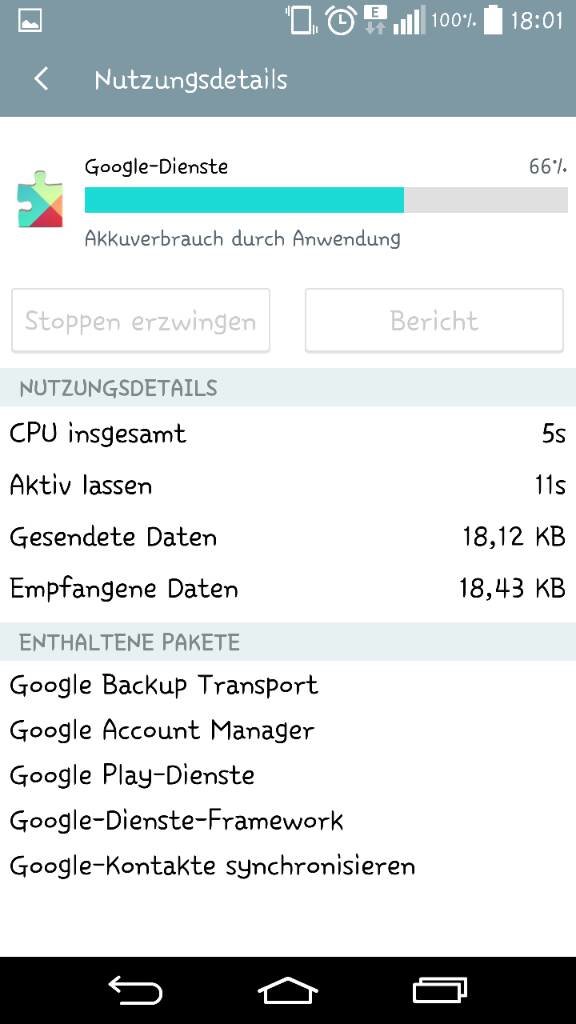Tap the Stoppen erzwingen button

pyautogui.click(x=140, y=321)
